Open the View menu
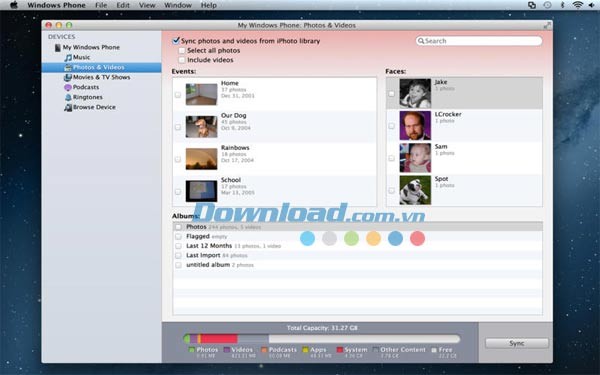Screen dimensions: 600x375 (x=147, y=5)
